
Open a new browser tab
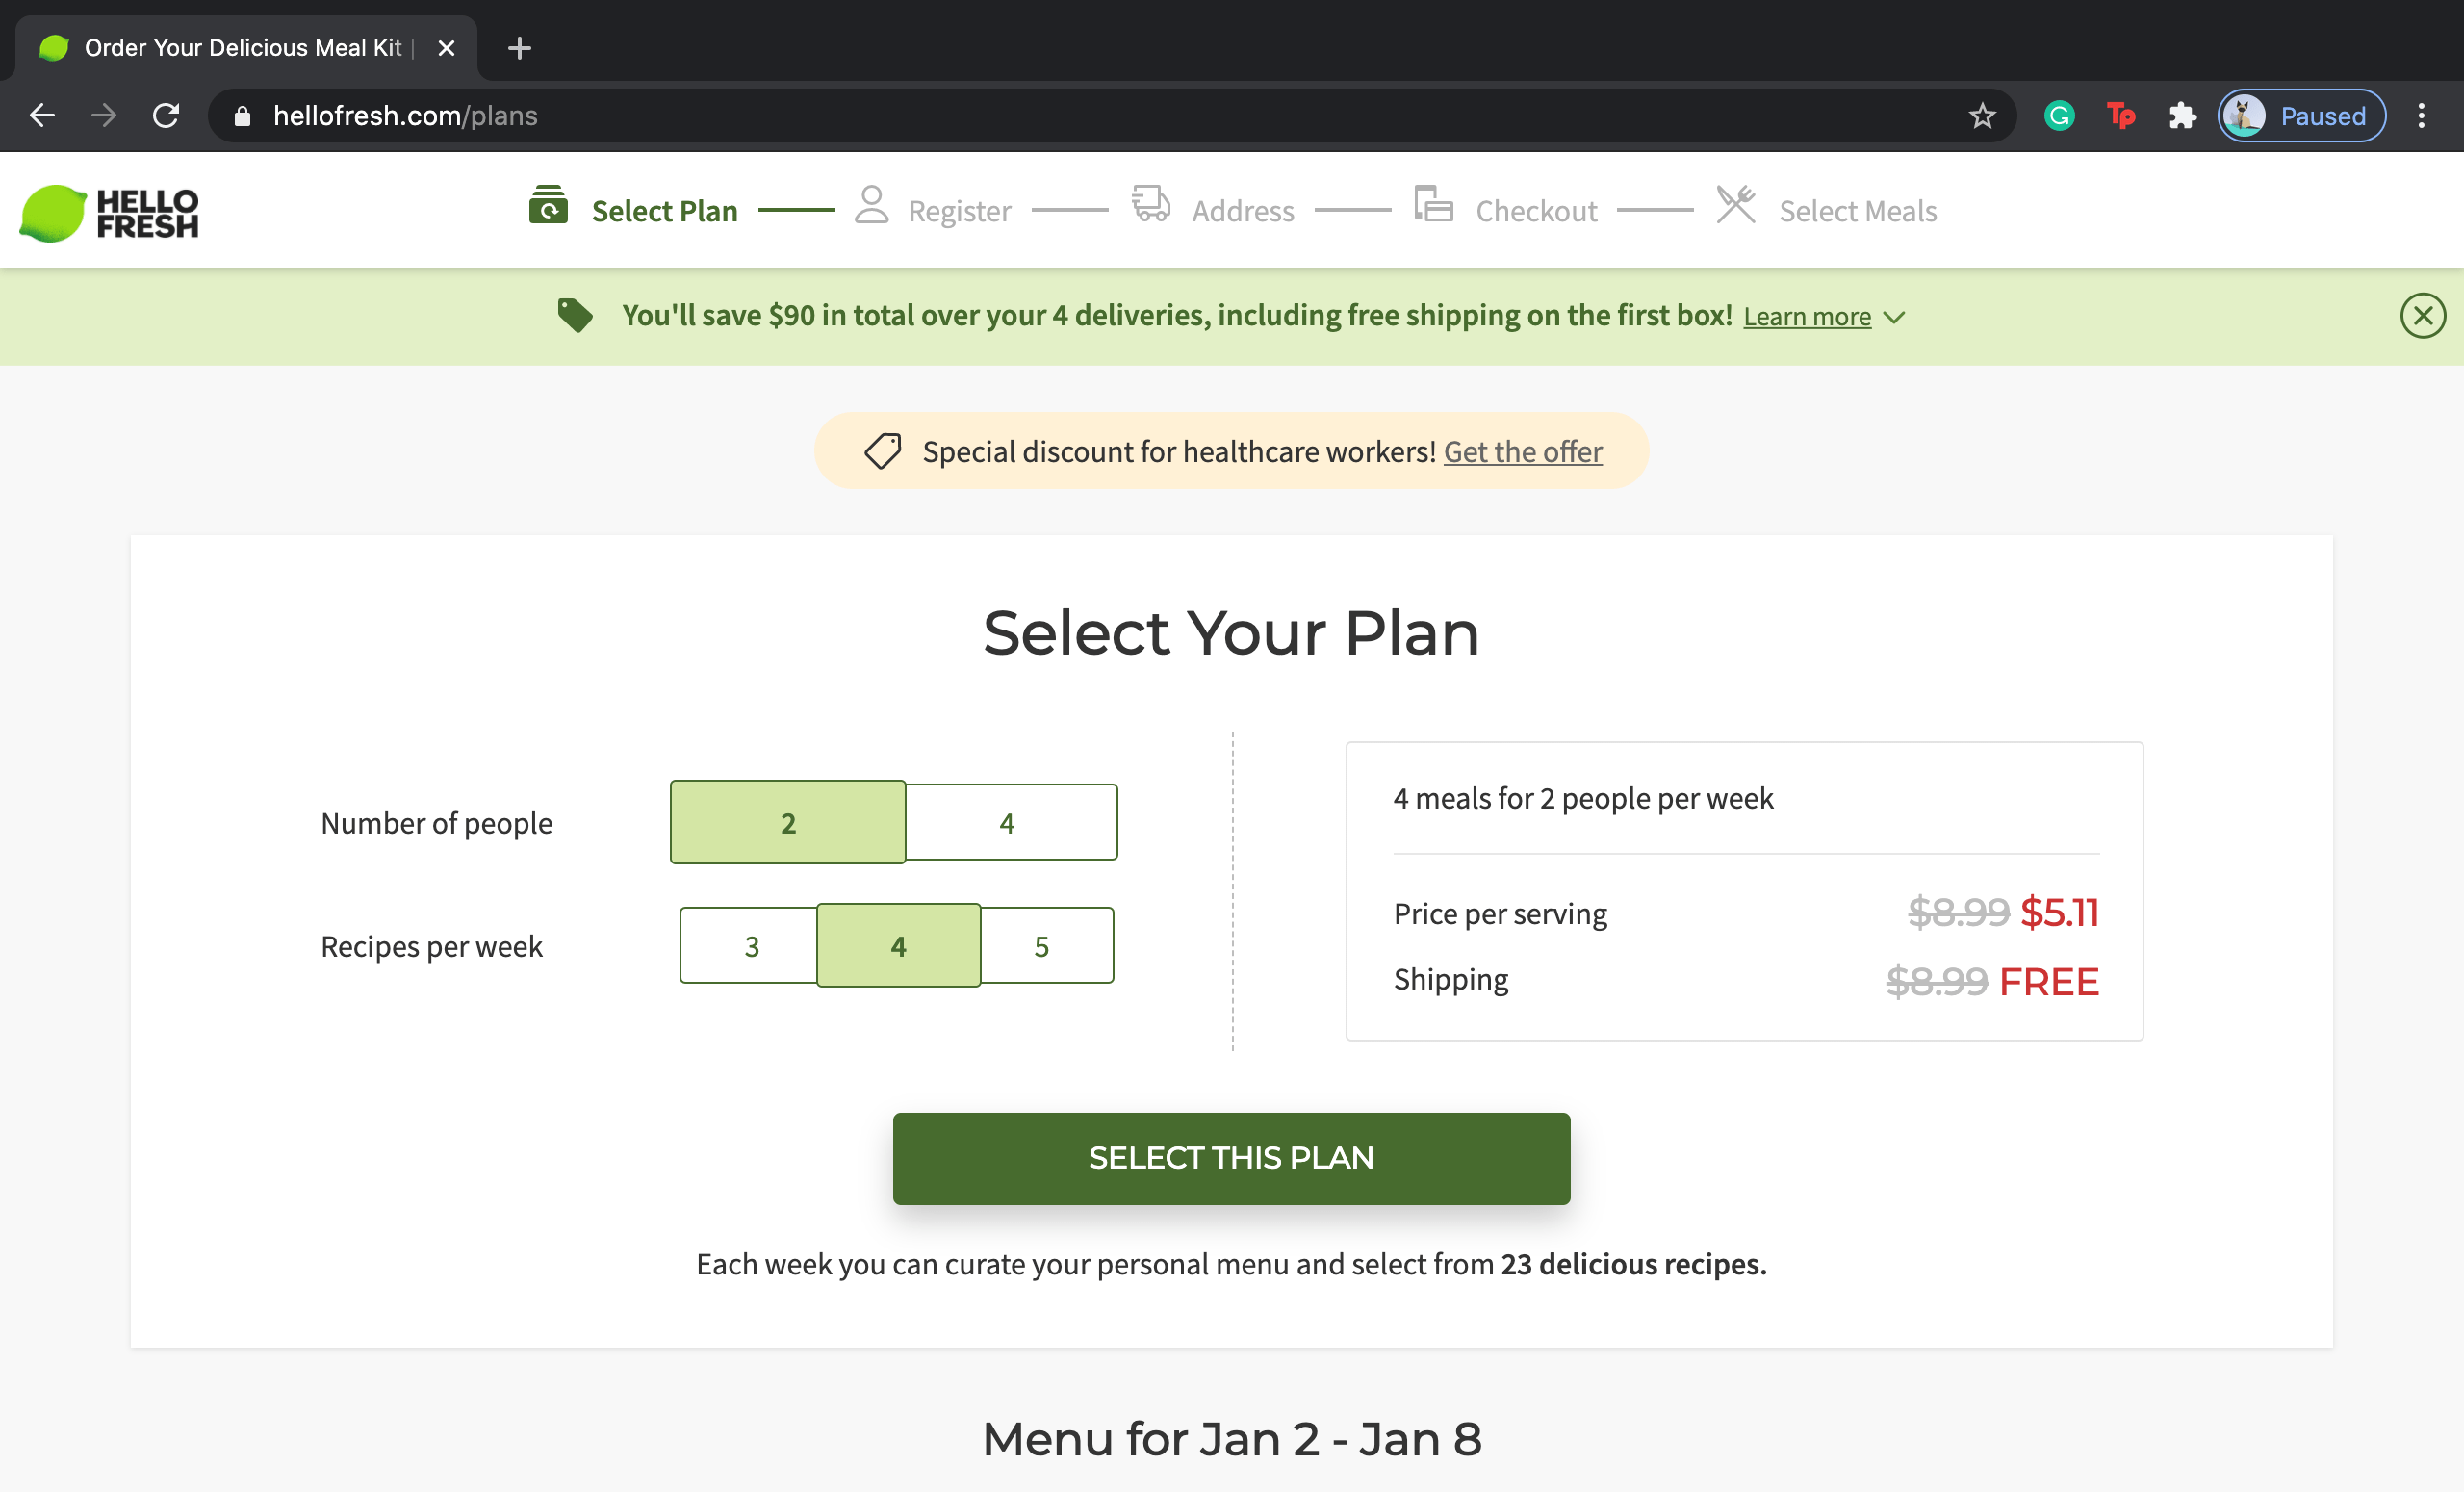tap(519, 48)
